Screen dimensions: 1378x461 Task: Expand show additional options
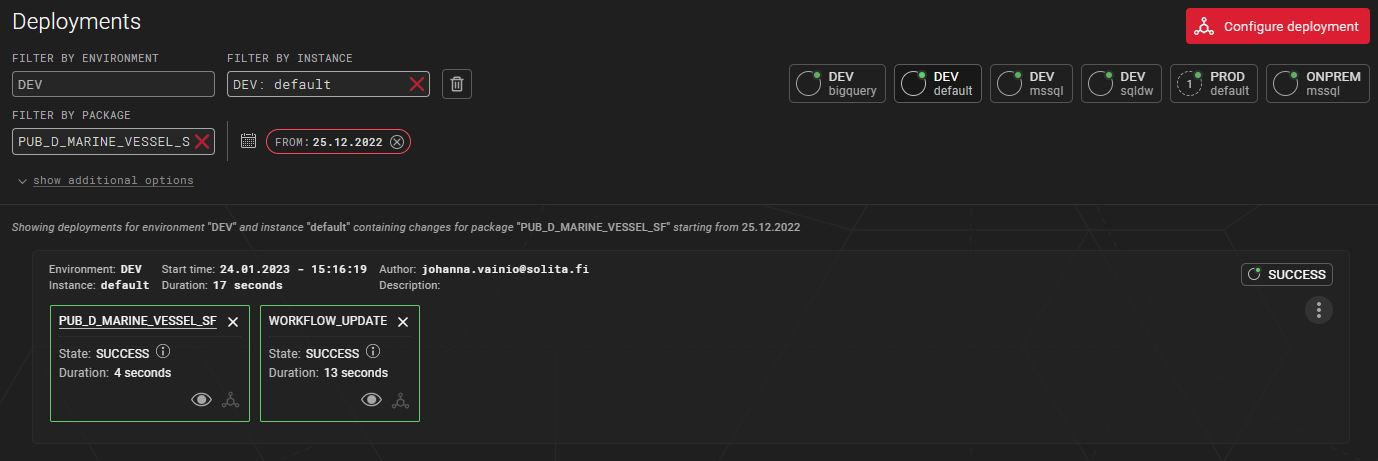(113, 181)
